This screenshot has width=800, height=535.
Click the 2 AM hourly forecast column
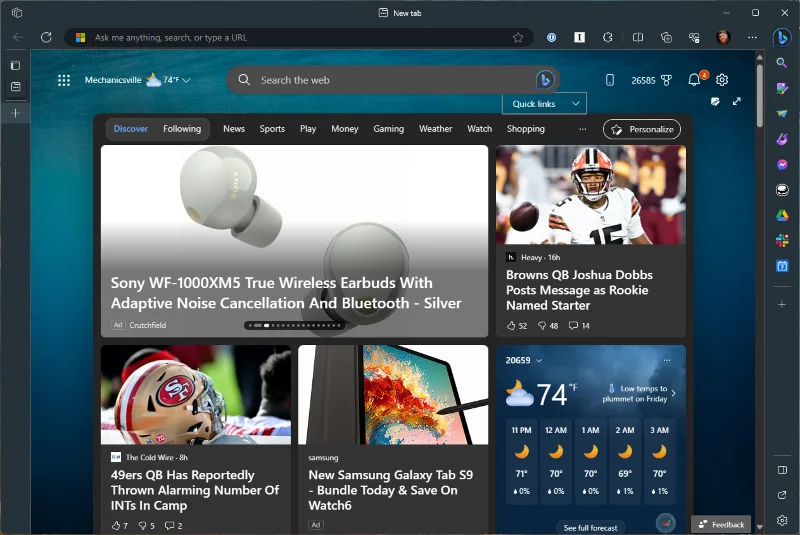coord(624,461)
